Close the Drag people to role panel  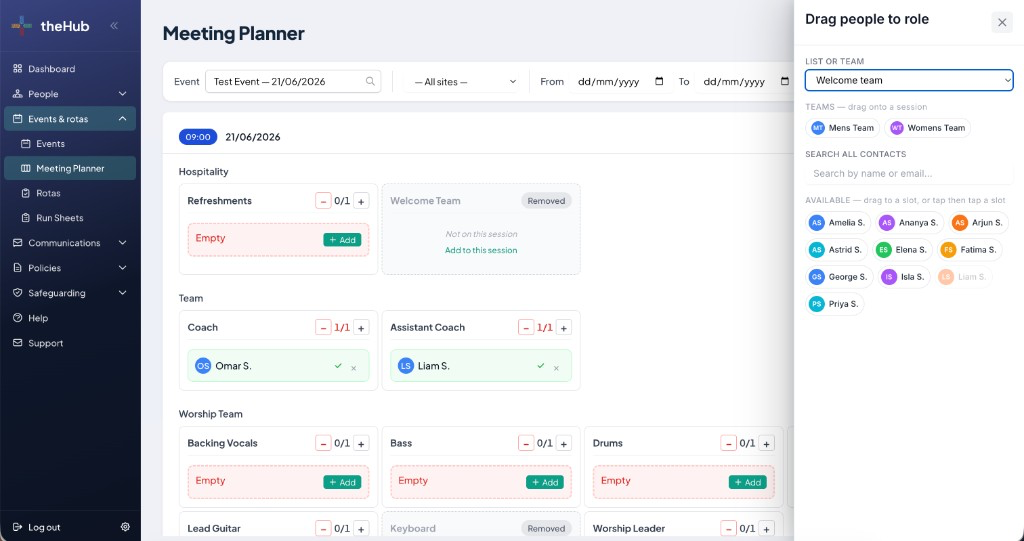(x=1002, y=22)
